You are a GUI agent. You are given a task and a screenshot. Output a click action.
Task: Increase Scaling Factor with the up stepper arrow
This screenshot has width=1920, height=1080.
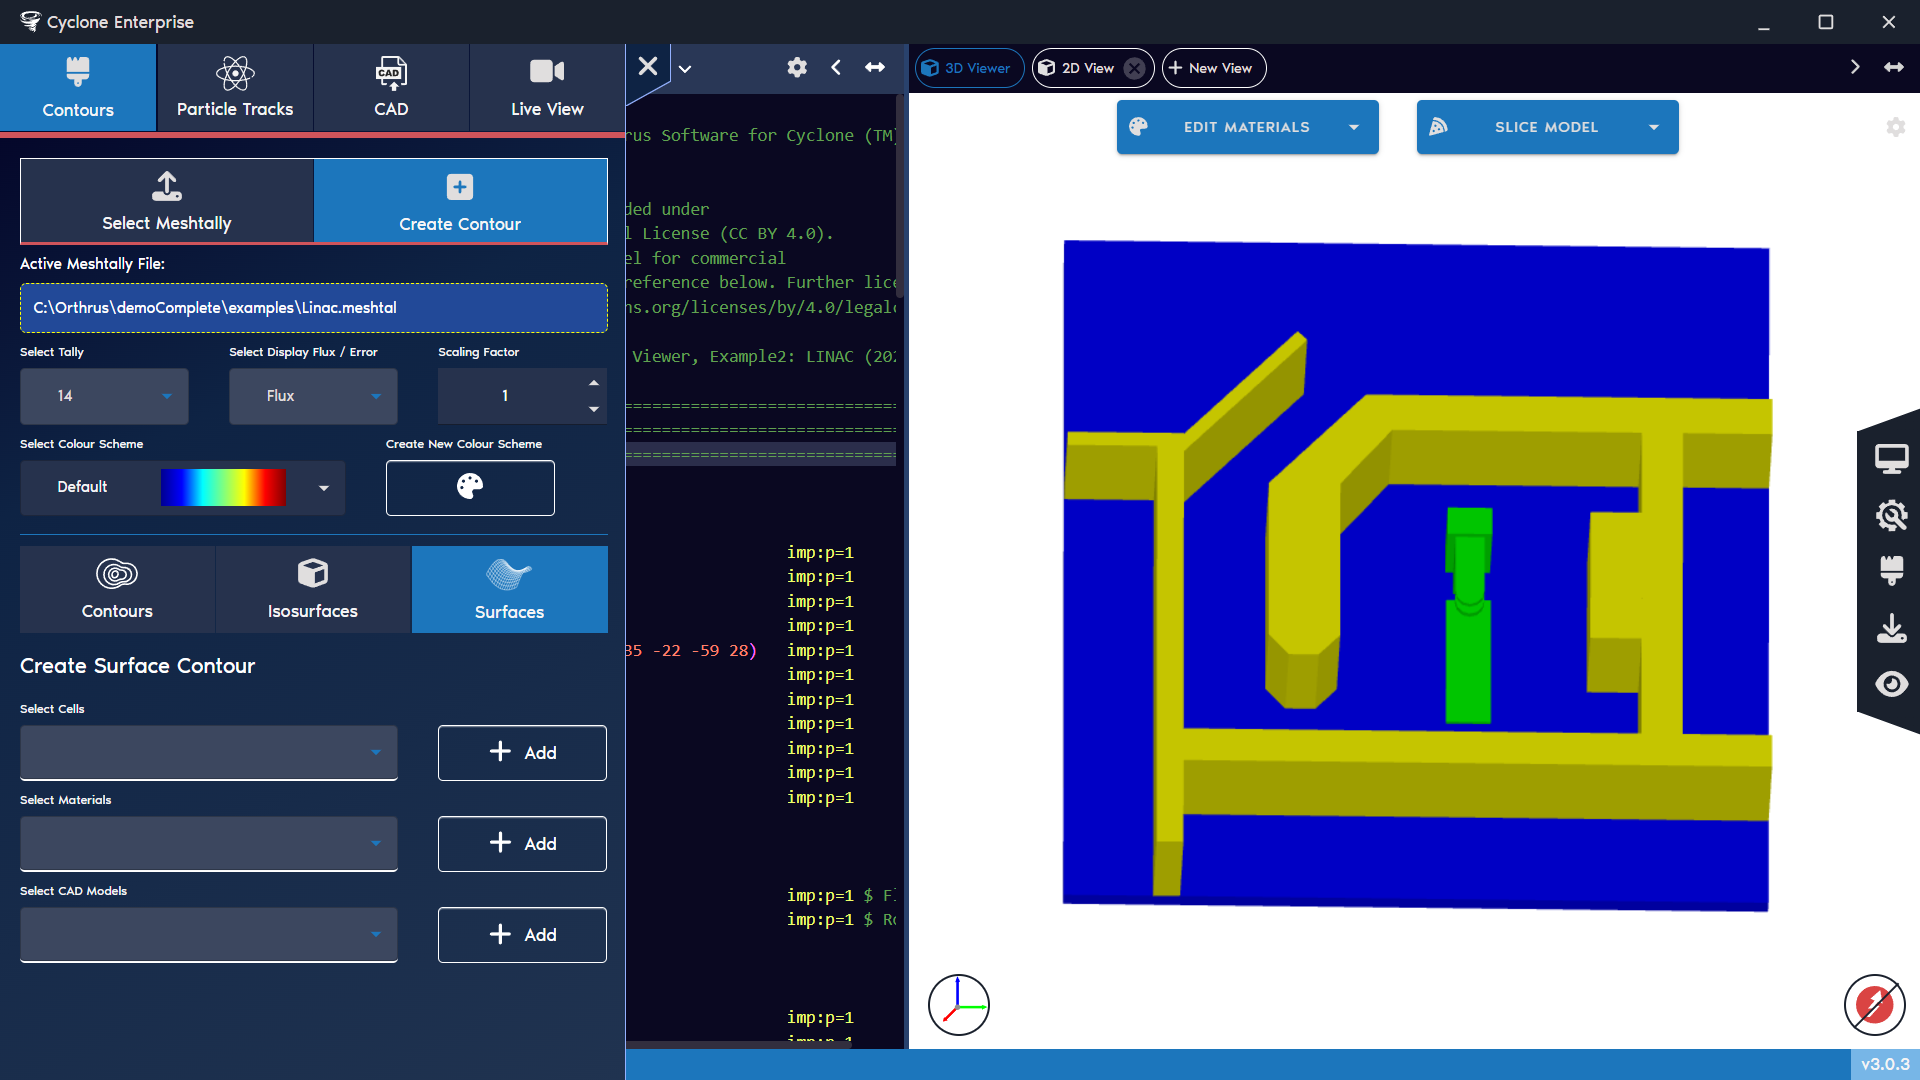(x=593, y=382)
